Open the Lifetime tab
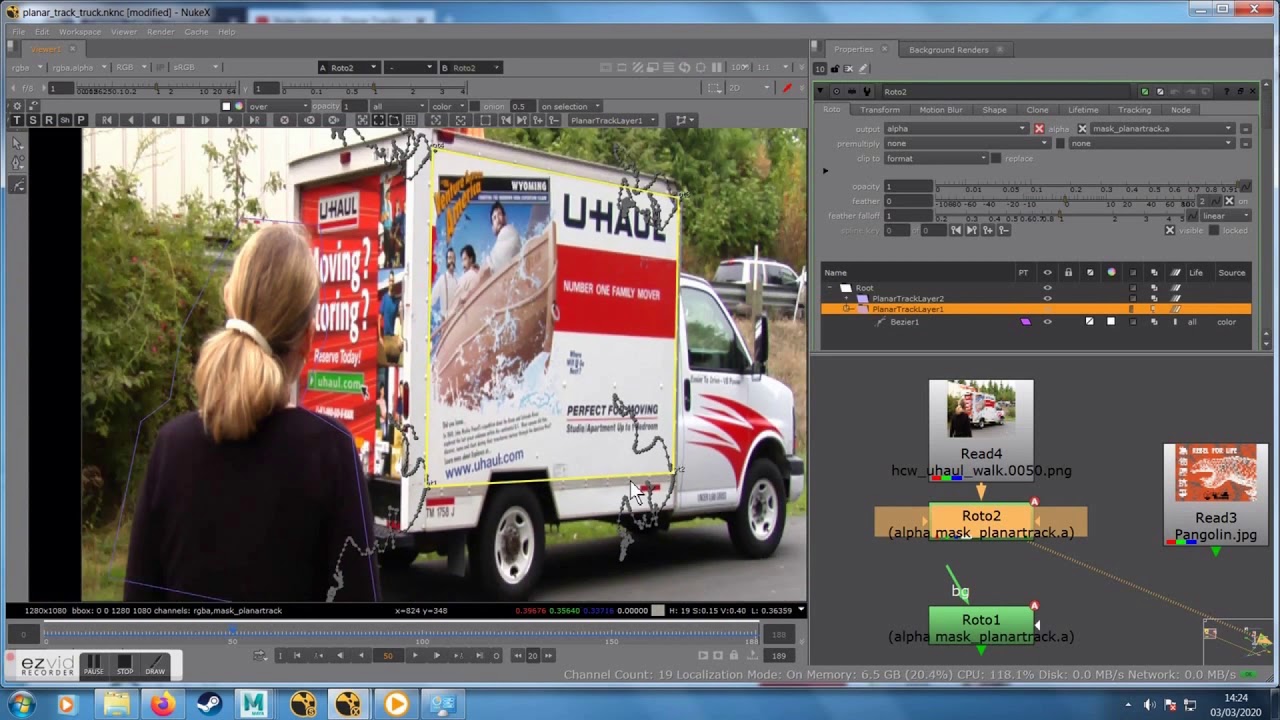The height and width of the screenshot is (720, 1280). point(1083,110)
